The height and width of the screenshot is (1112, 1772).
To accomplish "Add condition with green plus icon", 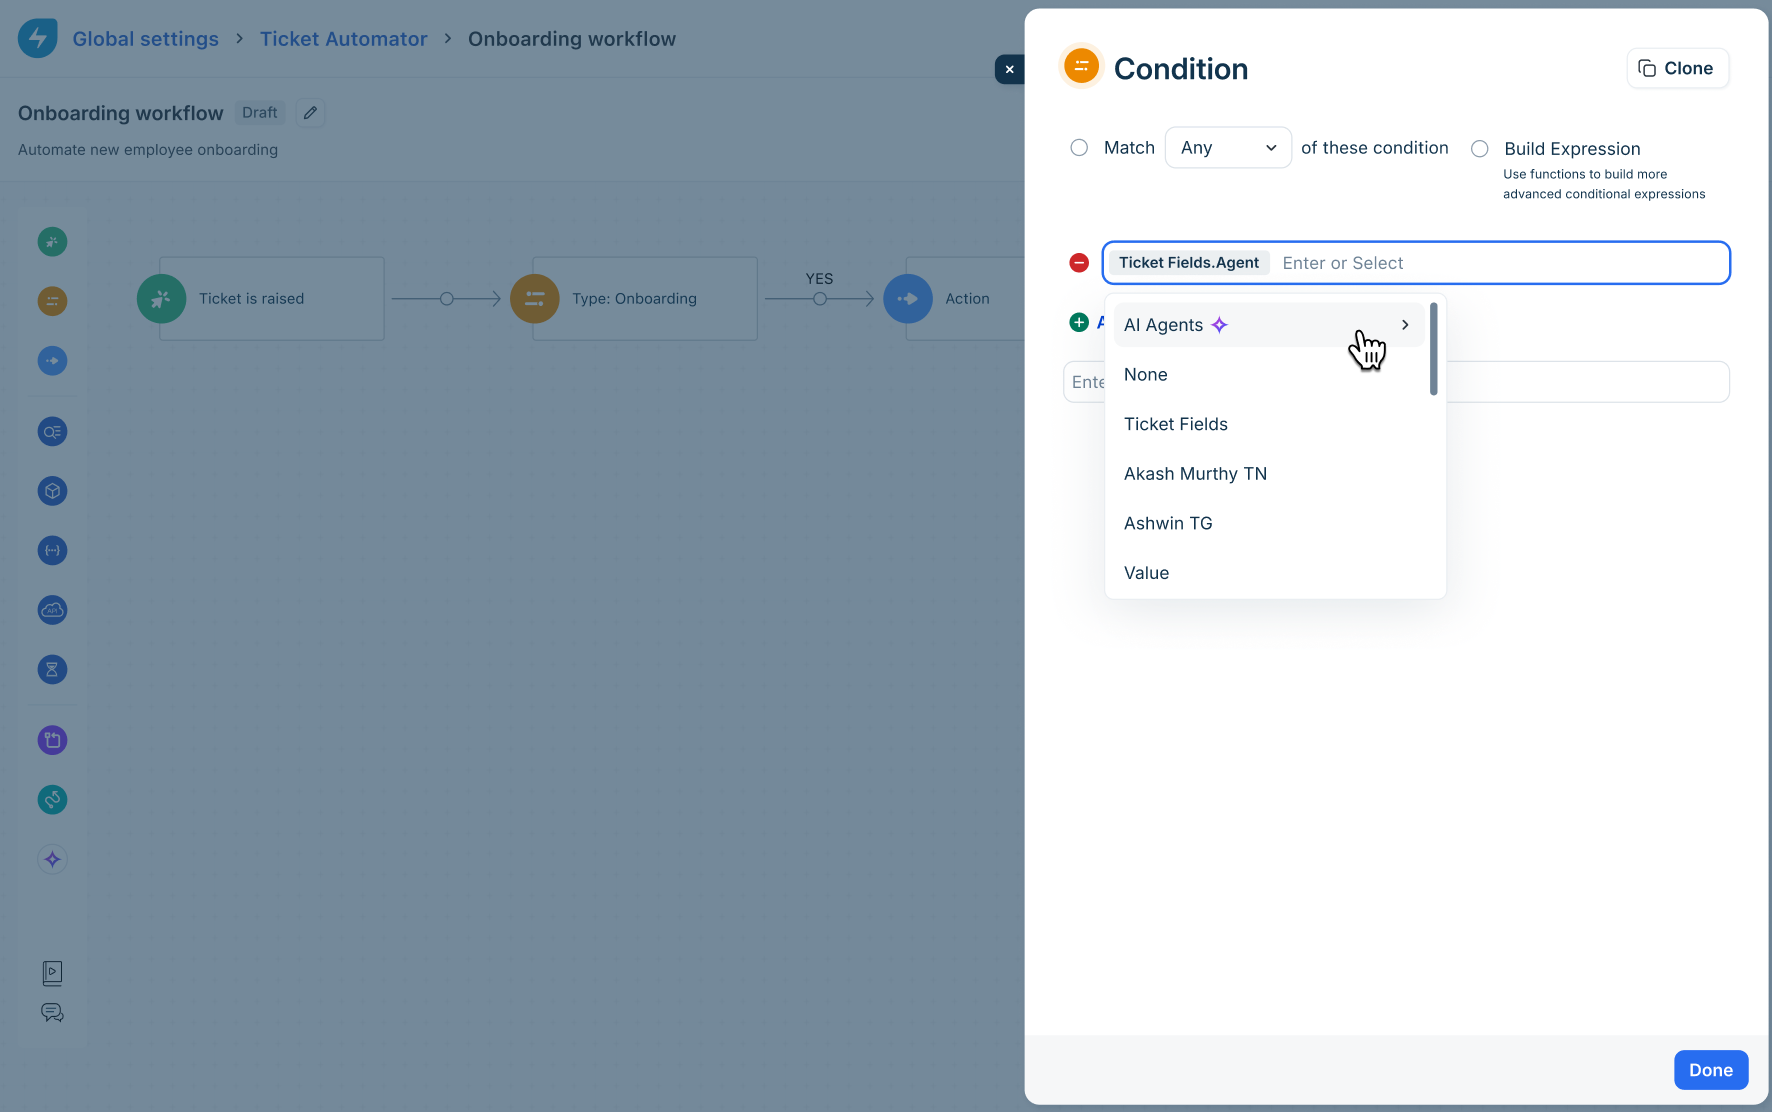I will (1079, 323).
